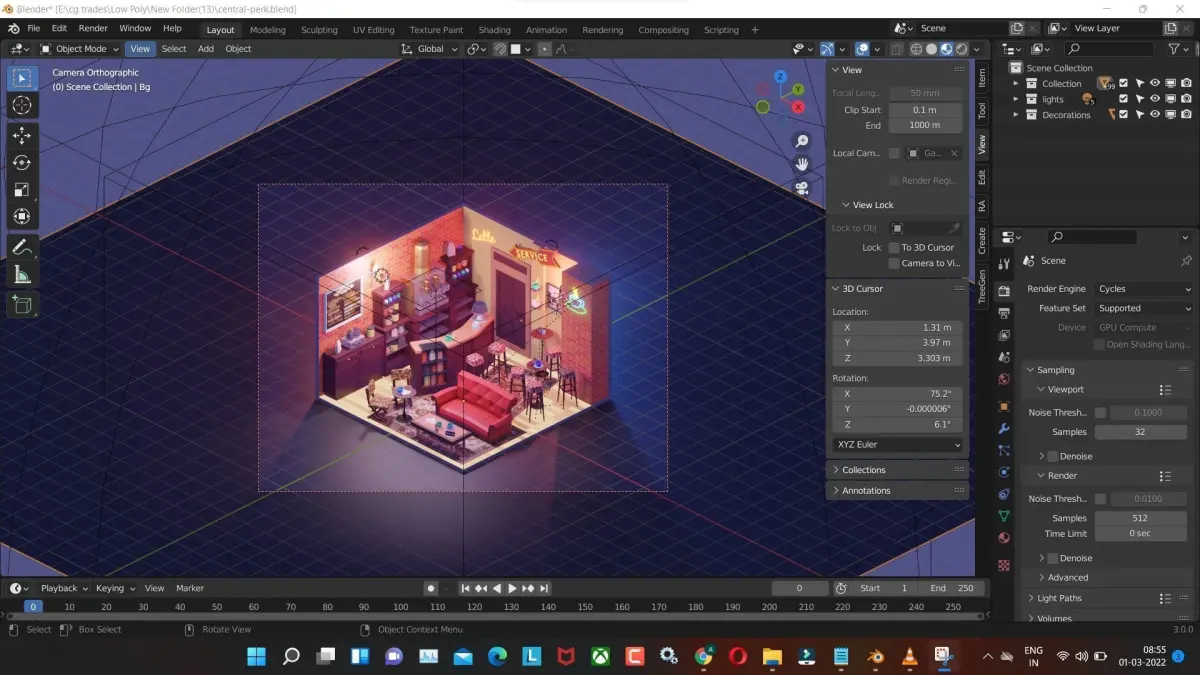Screen dimensions: 1200x675
Task: Jump to timeline start frame
Action: 466,589
